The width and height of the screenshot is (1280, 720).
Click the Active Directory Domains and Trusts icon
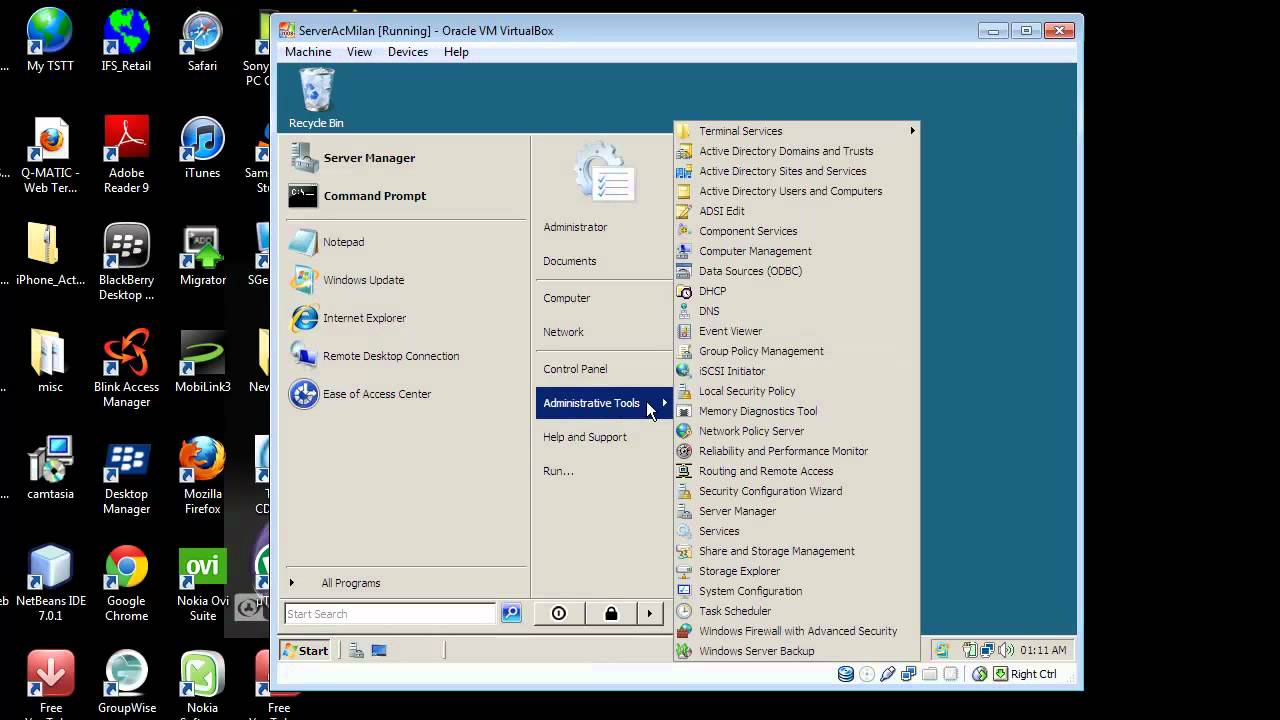pos(684,151)
